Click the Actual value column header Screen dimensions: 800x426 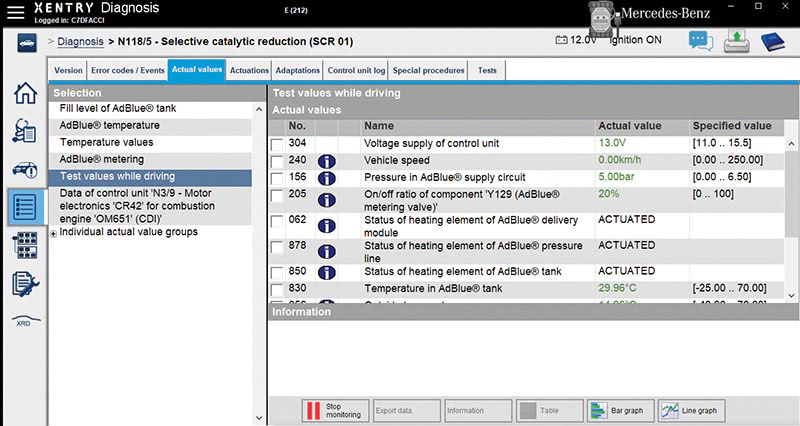[630, 126]
